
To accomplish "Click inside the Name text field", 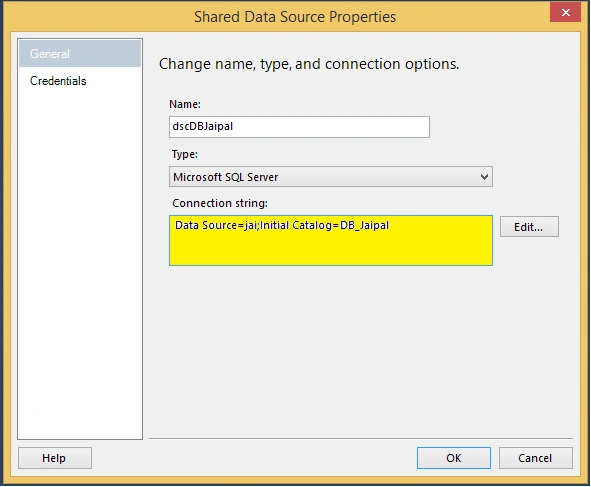I will pos(299,127).
